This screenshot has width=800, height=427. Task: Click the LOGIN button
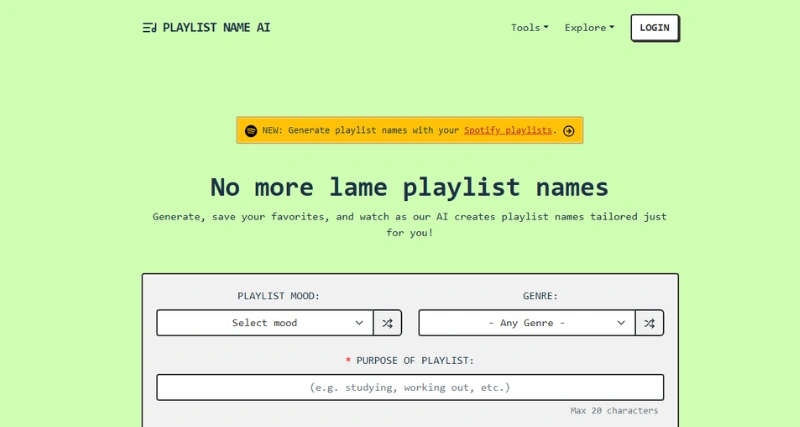pos(655,28)
